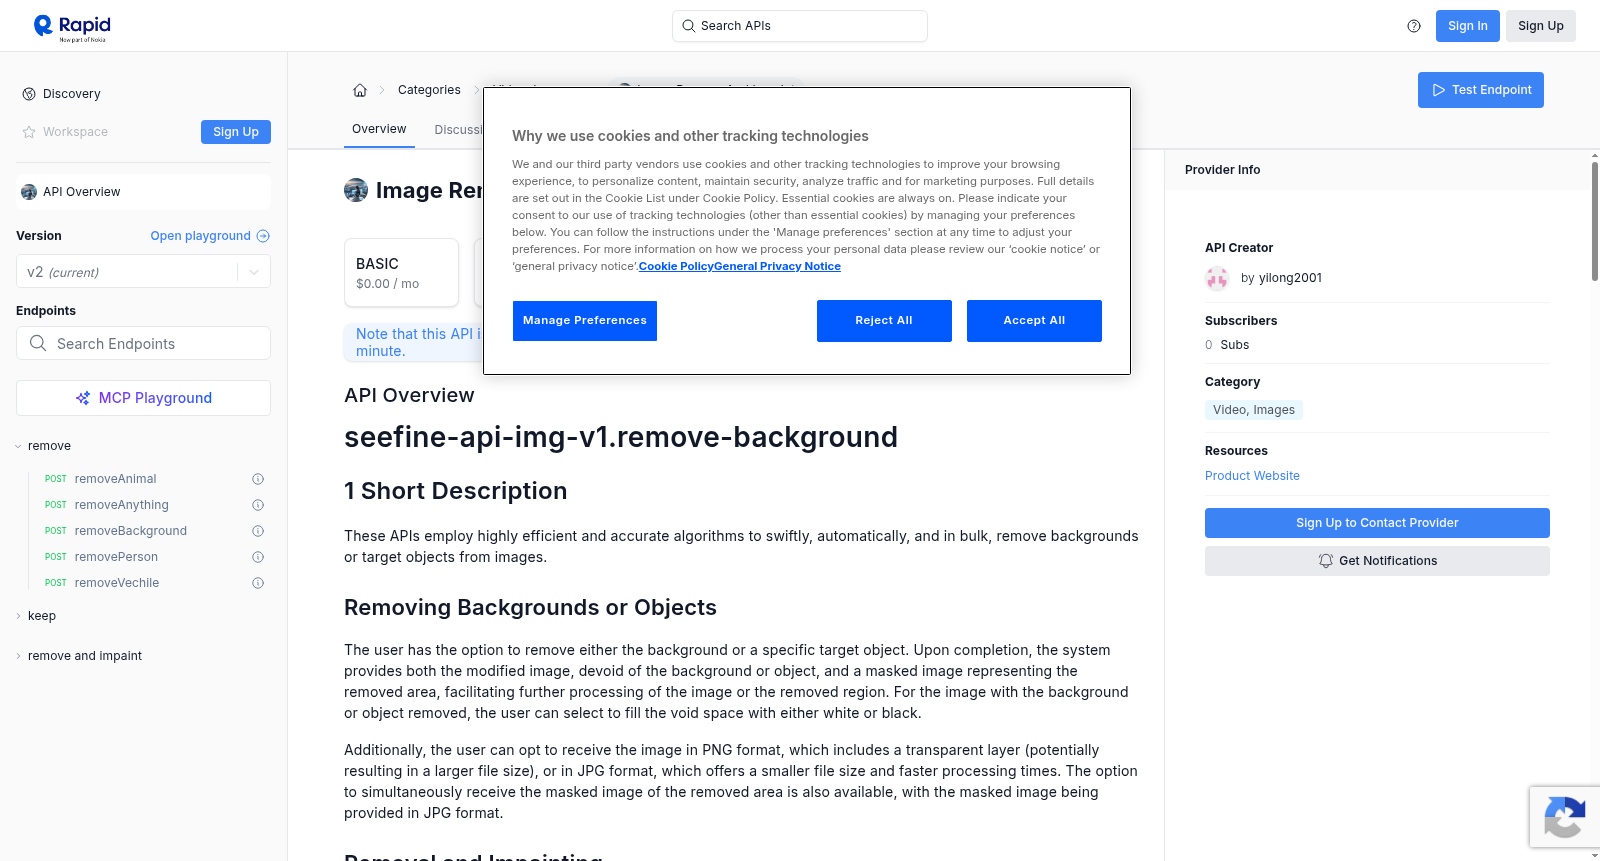Click the Workspace star icon
The width and height of the screenshot is (1600, 861).
pos(29,132)
